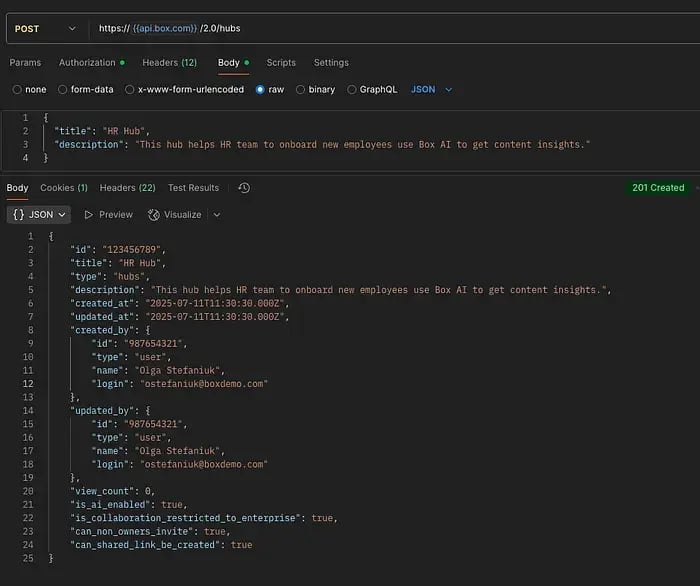
Task: Click the "is_ai_enabled": true line
Action: coord(129,505)
